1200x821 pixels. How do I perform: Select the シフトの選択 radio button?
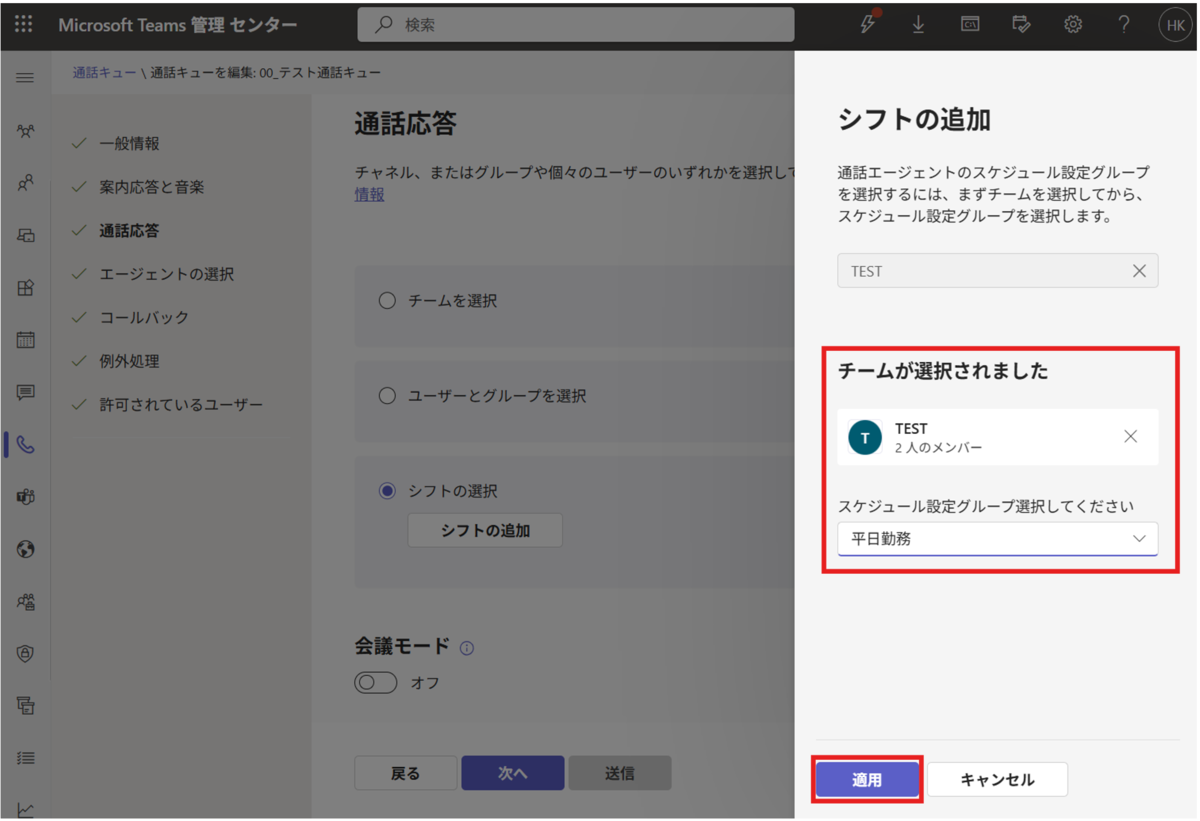pos(387,491)
